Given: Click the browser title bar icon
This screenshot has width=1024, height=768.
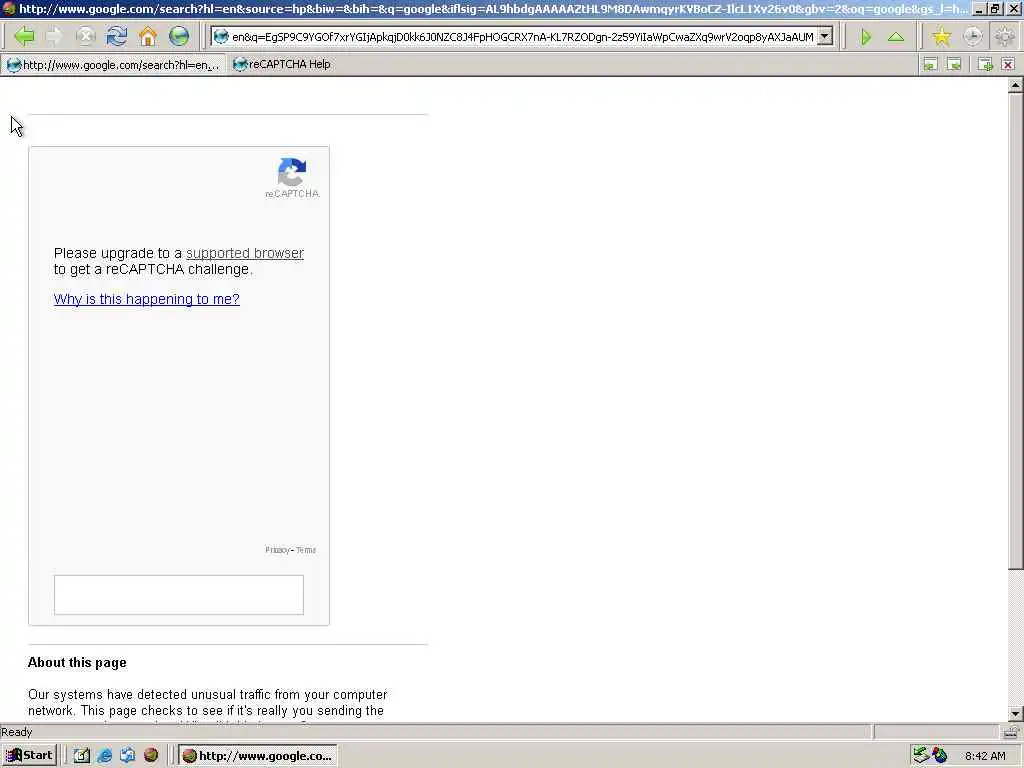Looking at the screenshot, I should 8,9.
